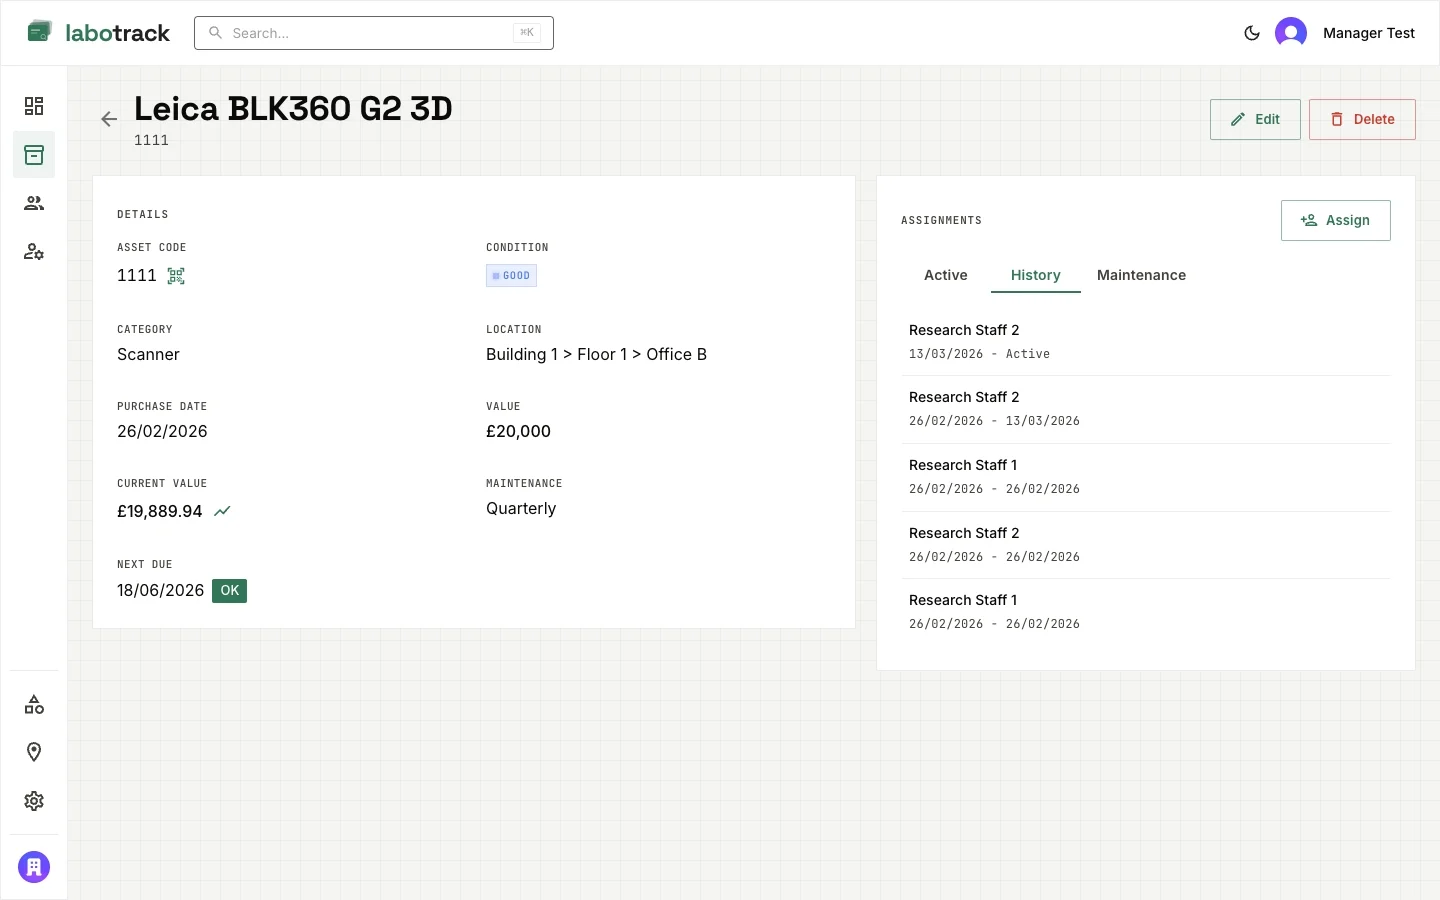Switch to the Active tab

[946, 275]
